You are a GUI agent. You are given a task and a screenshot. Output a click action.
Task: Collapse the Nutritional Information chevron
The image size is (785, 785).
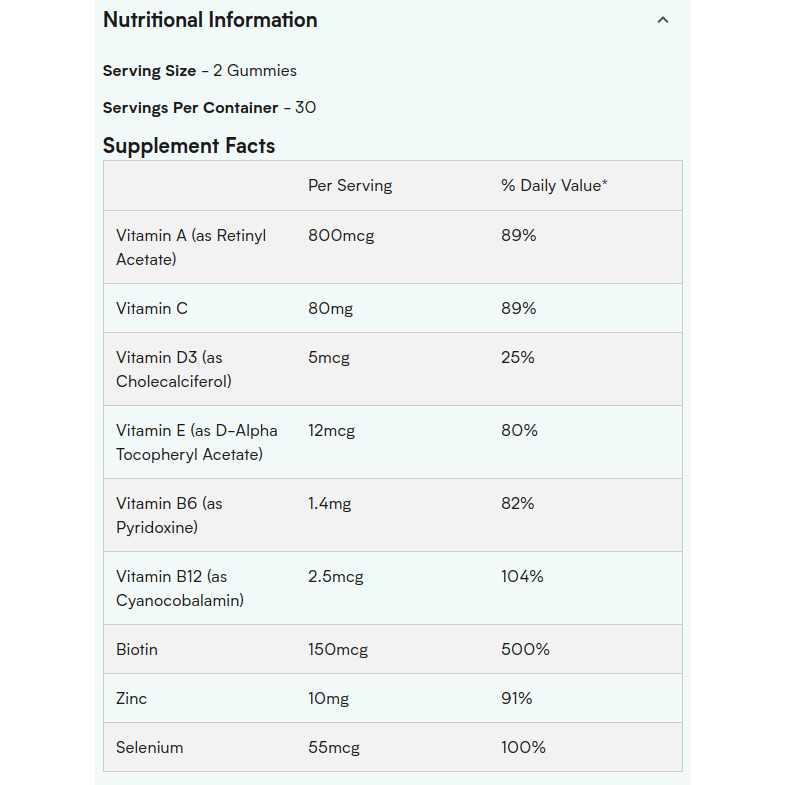click(x=662, y=20)
